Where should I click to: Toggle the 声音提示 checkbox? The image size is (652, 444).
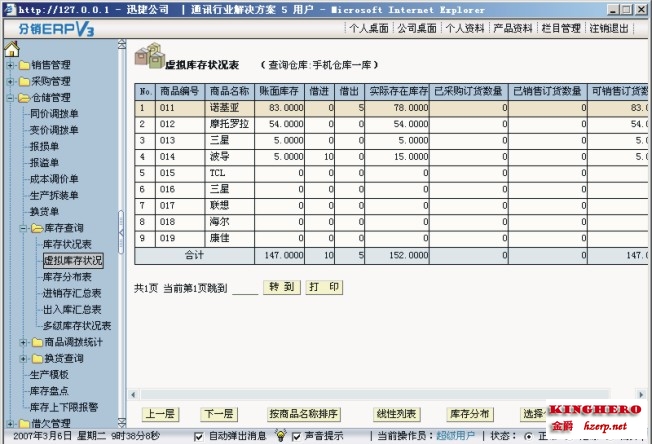(x=296, y=437)
